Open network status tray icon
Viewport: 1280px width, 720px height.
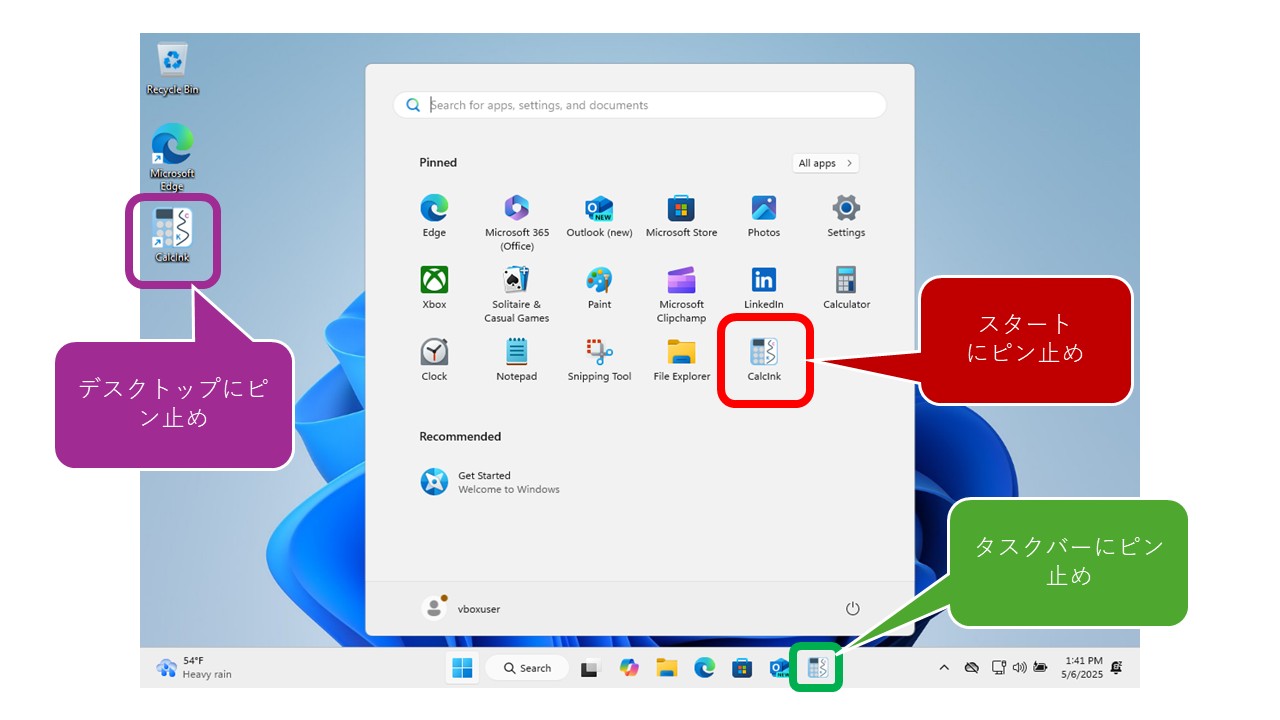point(998,668)
